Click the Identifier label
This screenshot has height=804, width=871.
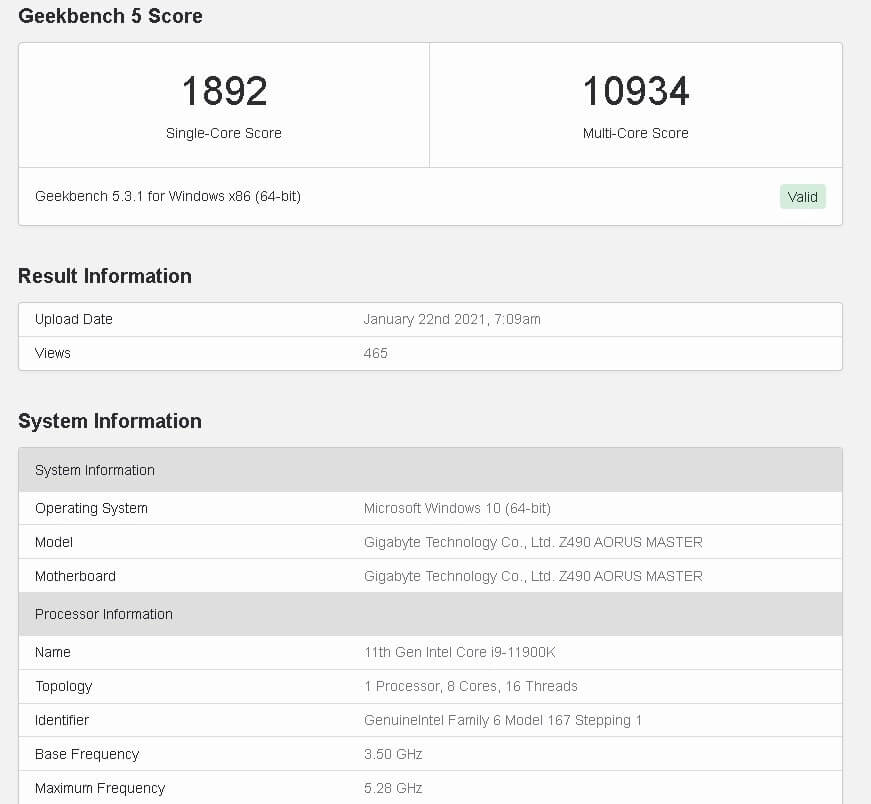pos(62,720)
